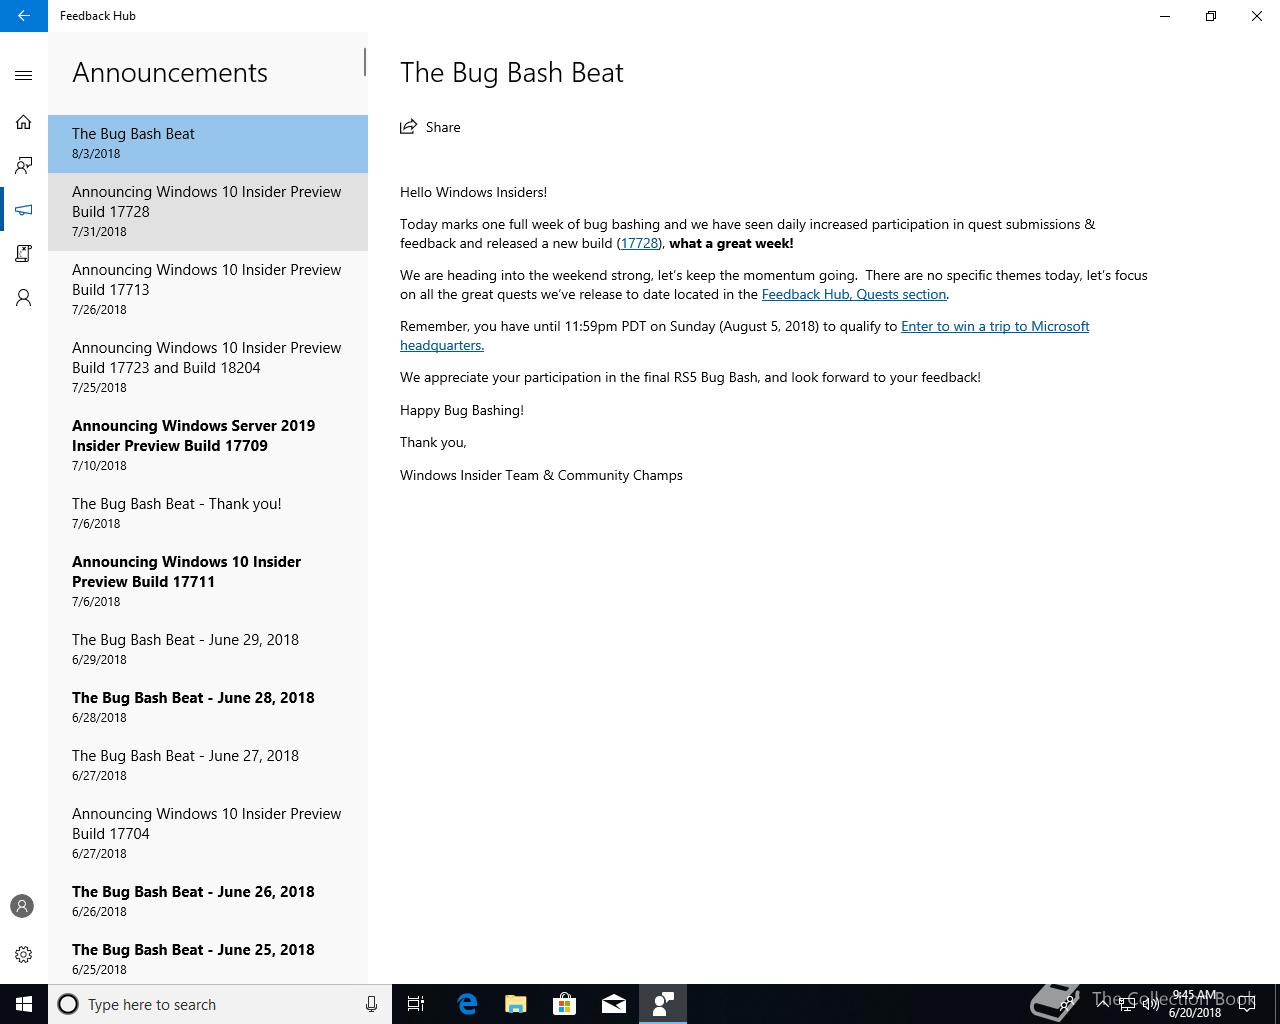Restore down the Feedback Hub window

[x=1211, y=16]
